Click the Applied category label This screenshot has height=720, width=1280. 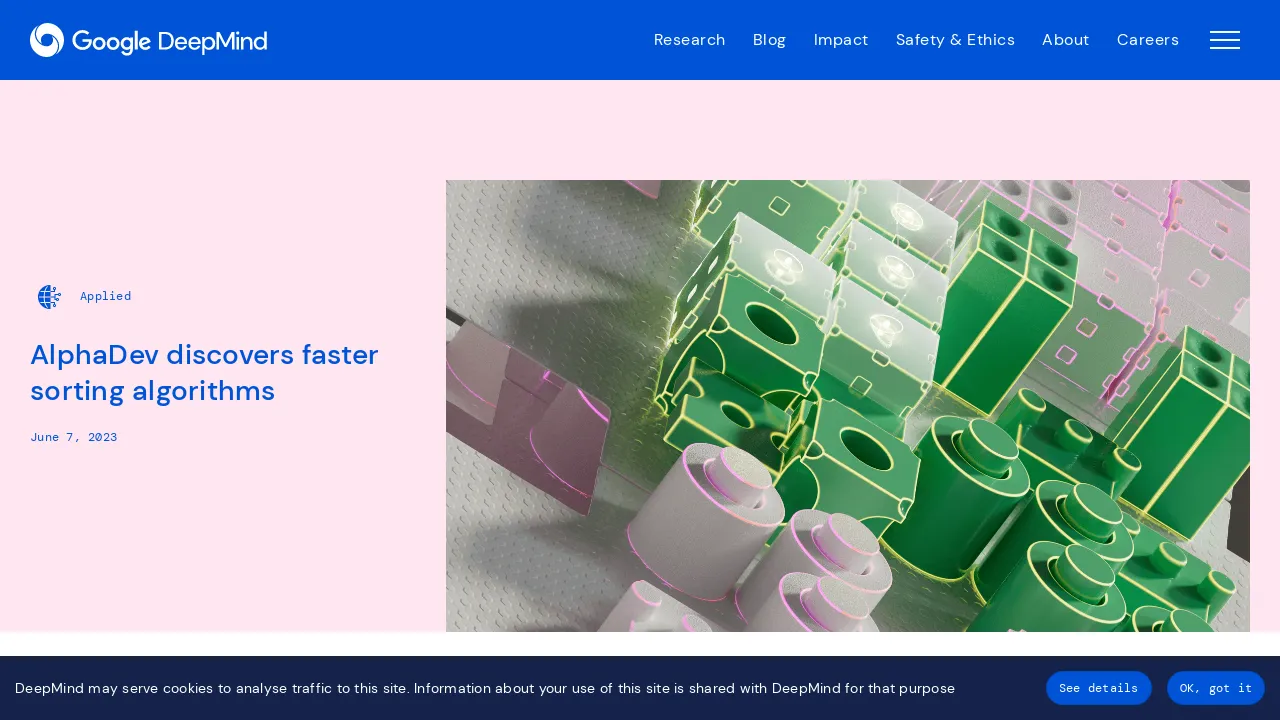[x=105, y=296]
